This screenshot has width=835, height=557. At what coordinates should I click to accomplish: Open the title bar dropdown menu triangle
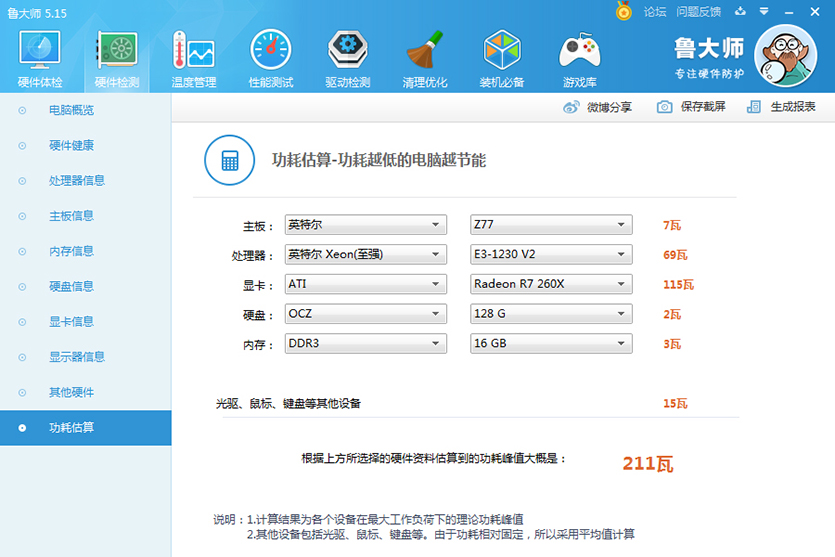click(x=764, y=11)
